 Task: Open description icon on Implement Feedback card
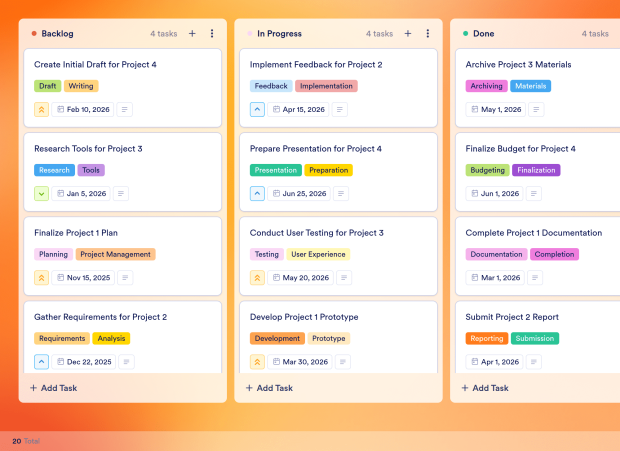click(340, 109)
